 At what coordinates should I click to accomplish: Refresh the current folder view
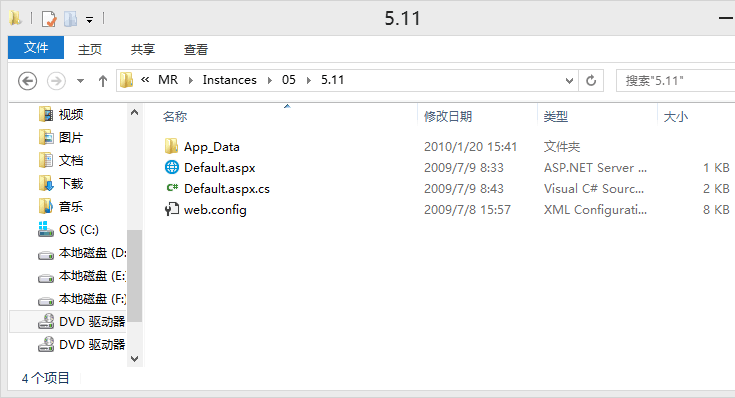coord(591,81)
